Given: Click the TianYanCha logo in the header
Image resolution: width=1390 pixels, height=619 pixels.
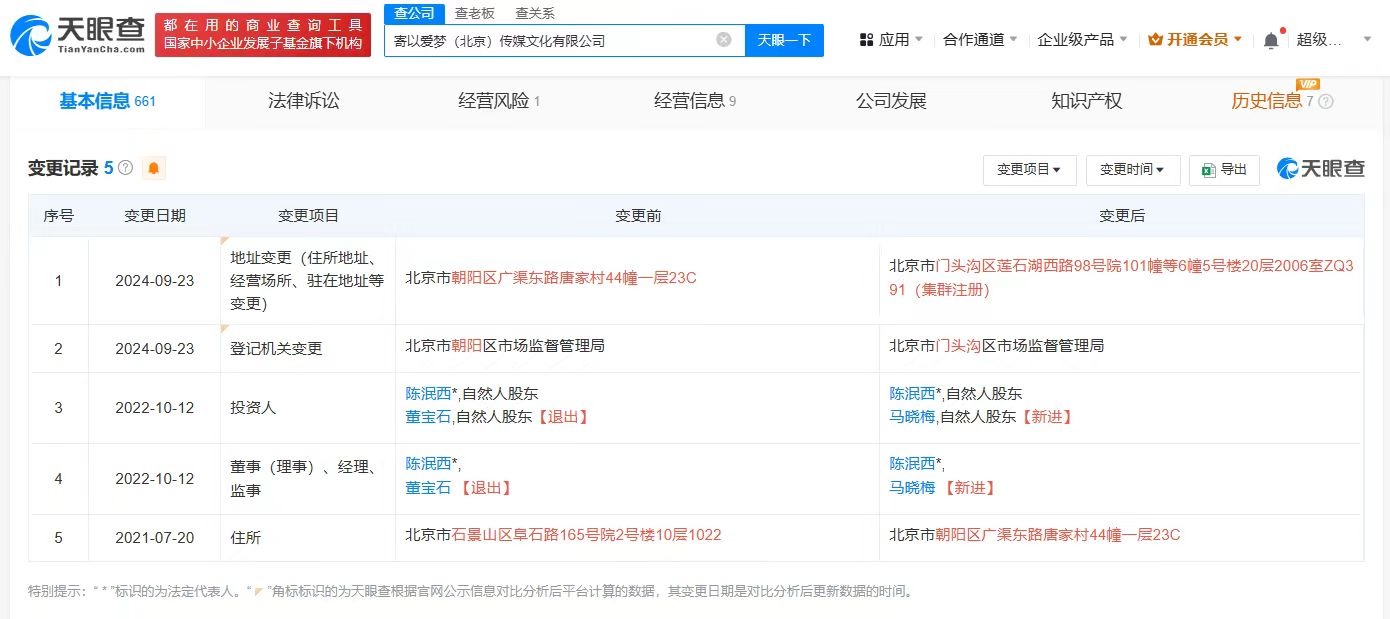Looking at the screenshot, I should [77, 36].
